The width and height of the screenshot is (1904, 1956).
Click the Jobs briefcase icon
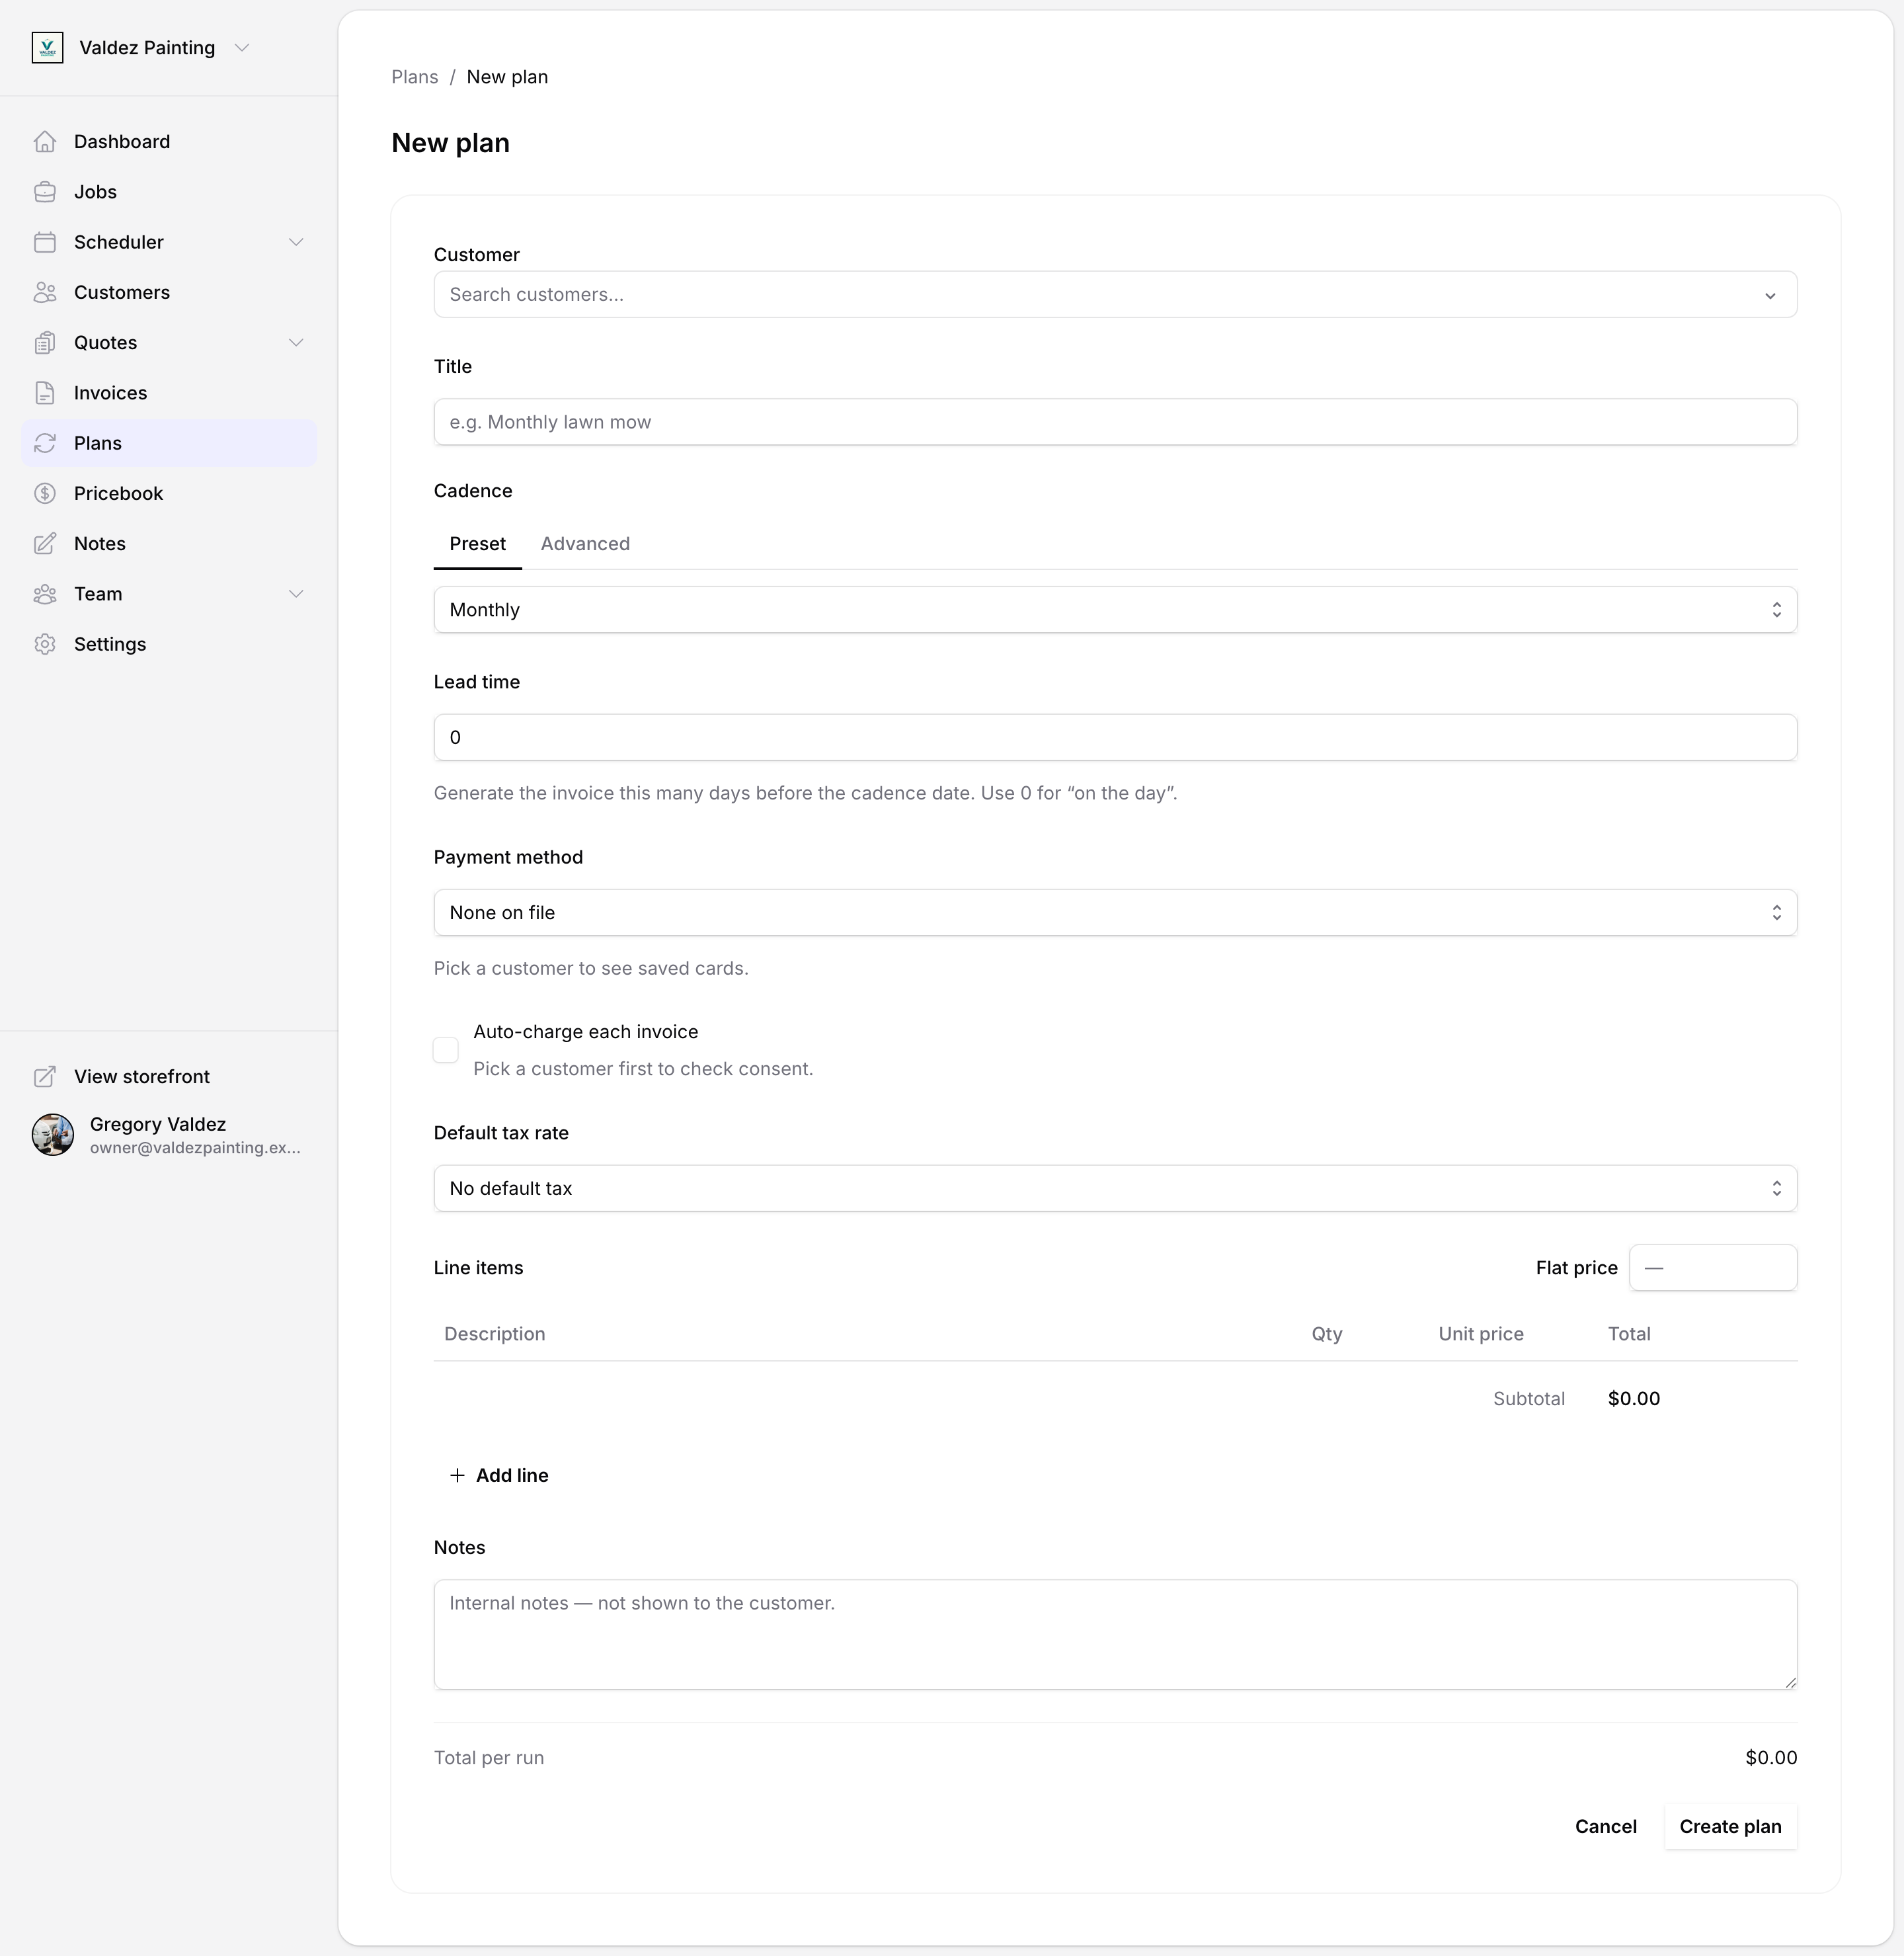pos(45,192)
